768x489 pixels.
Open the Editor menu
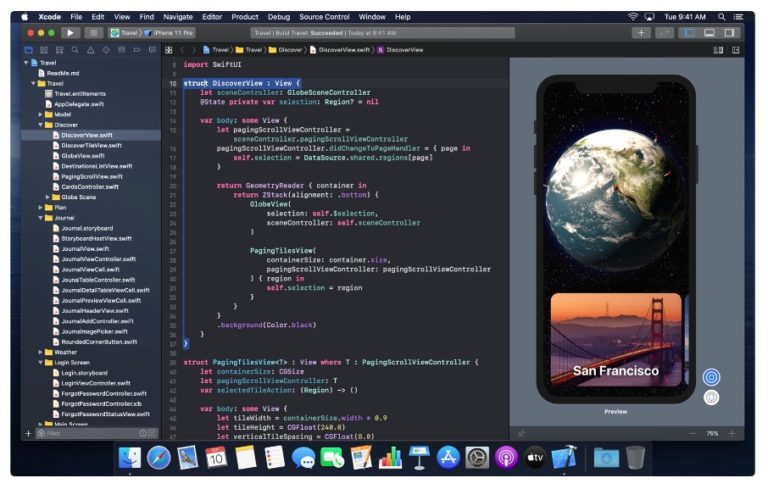(x=212, y=17)
